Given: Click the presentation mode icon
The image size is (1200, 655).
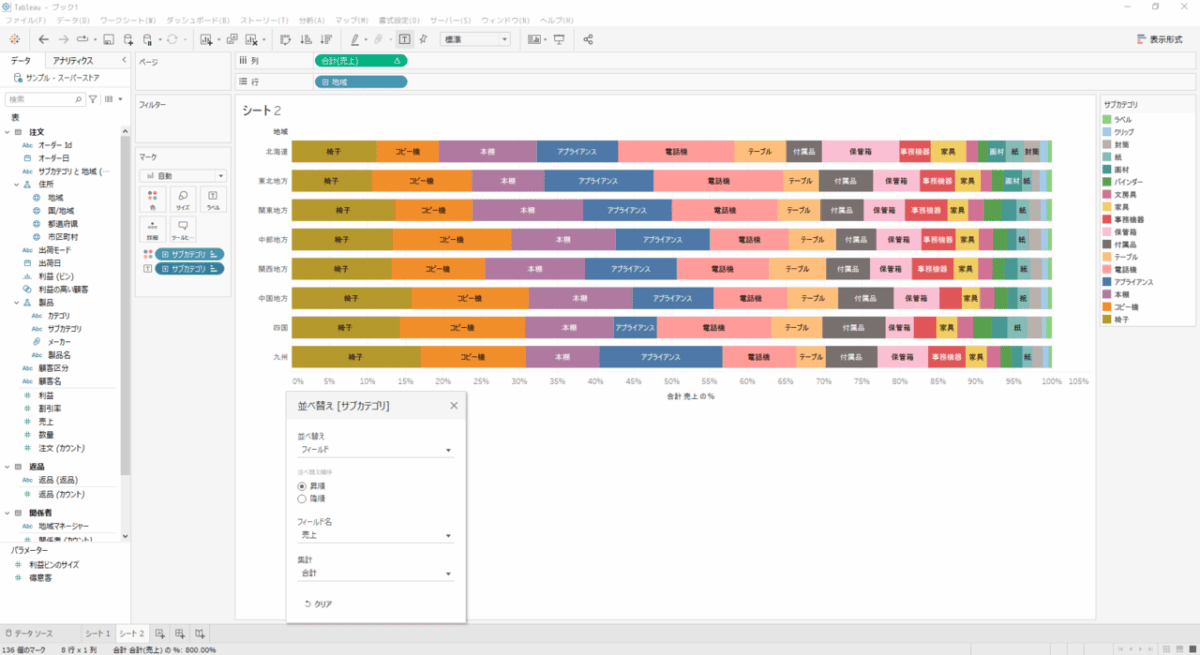Looking at the screenshot, I should click(x=558, y=39).
